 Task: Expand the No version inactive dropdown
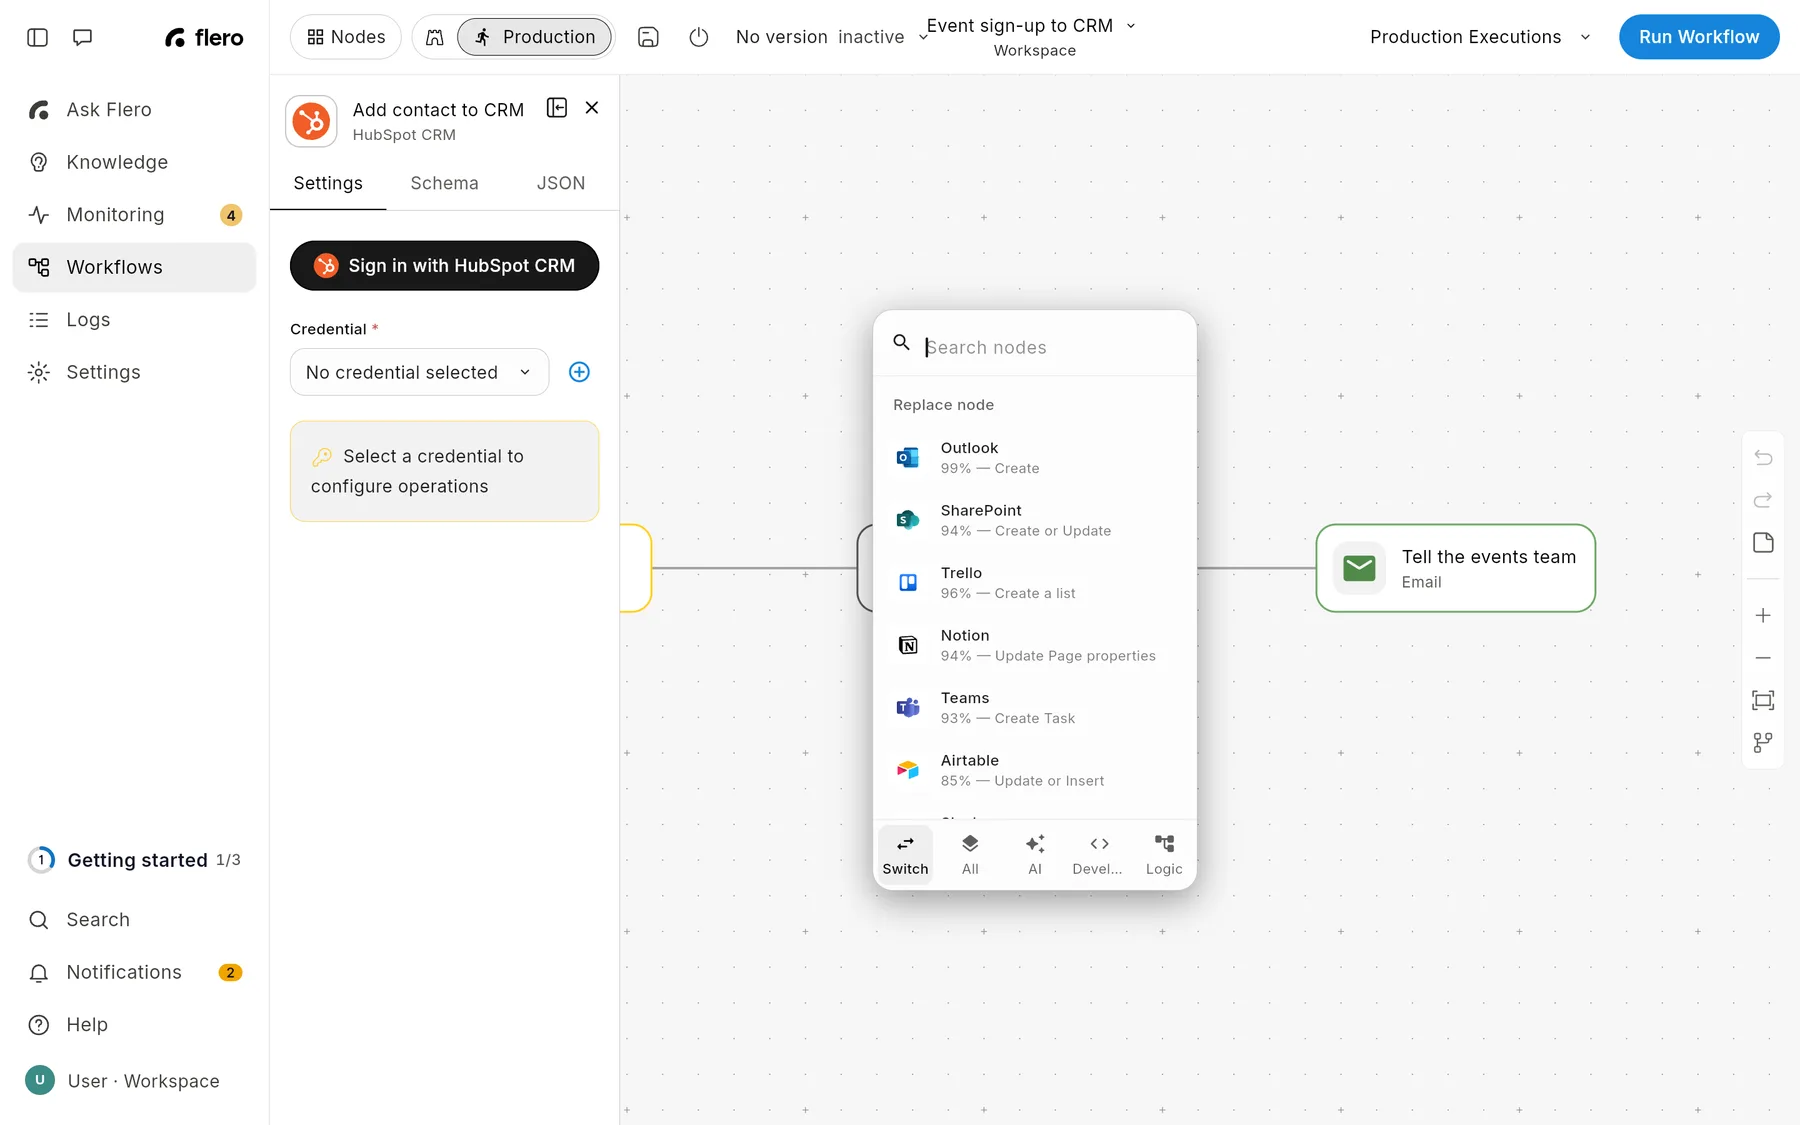point(832,37)
